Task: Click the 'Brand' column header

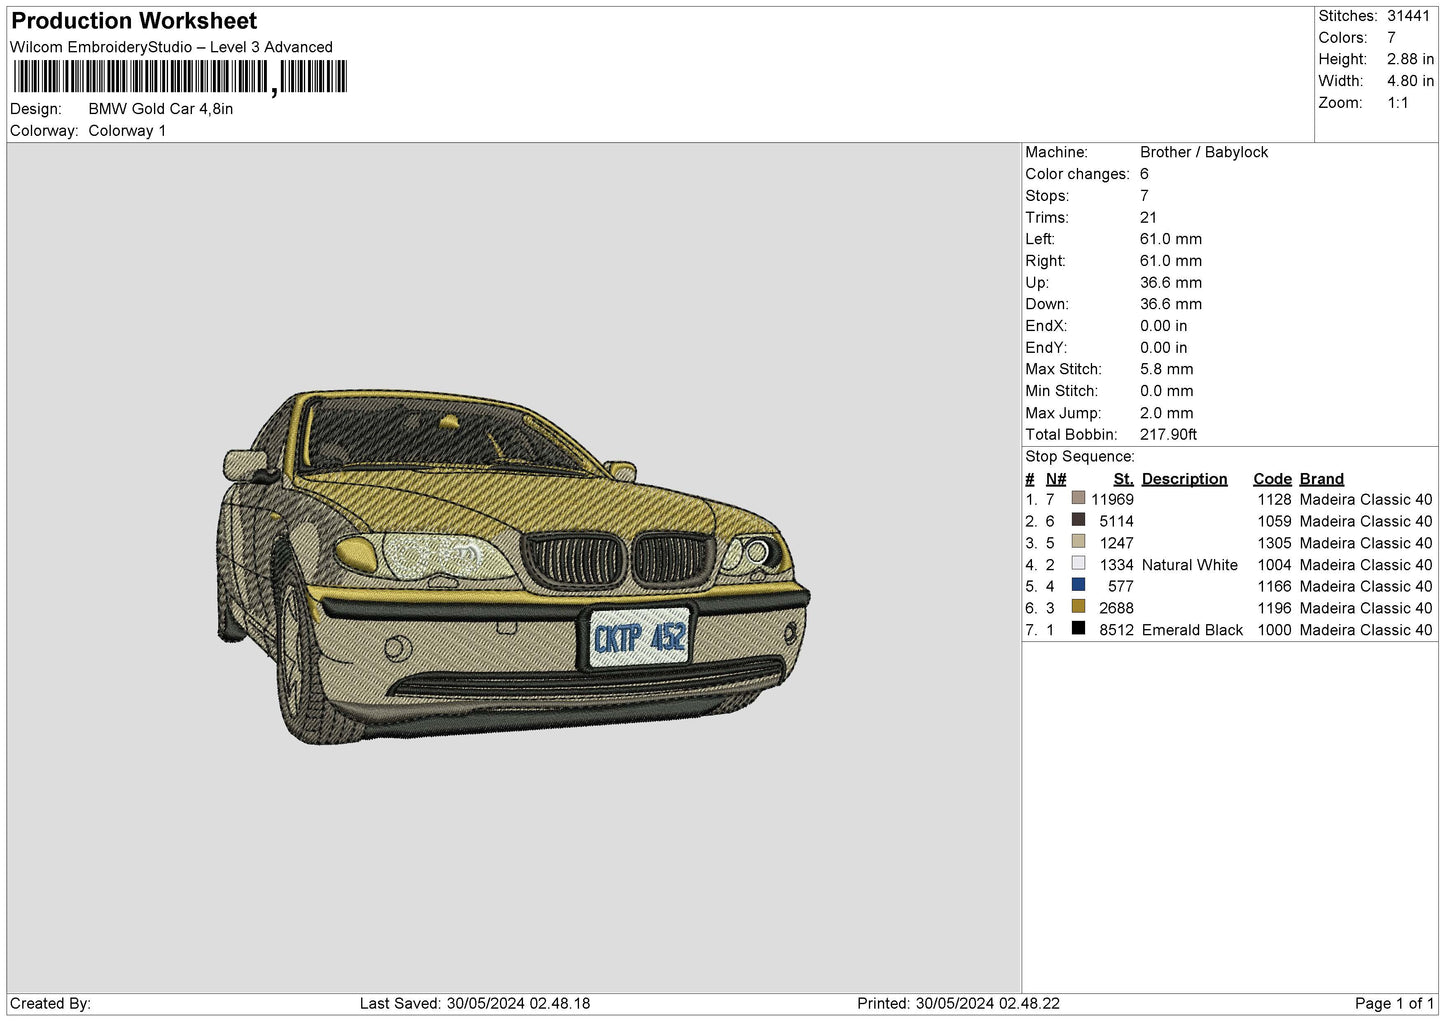Action: click(x=1321, y=479)
